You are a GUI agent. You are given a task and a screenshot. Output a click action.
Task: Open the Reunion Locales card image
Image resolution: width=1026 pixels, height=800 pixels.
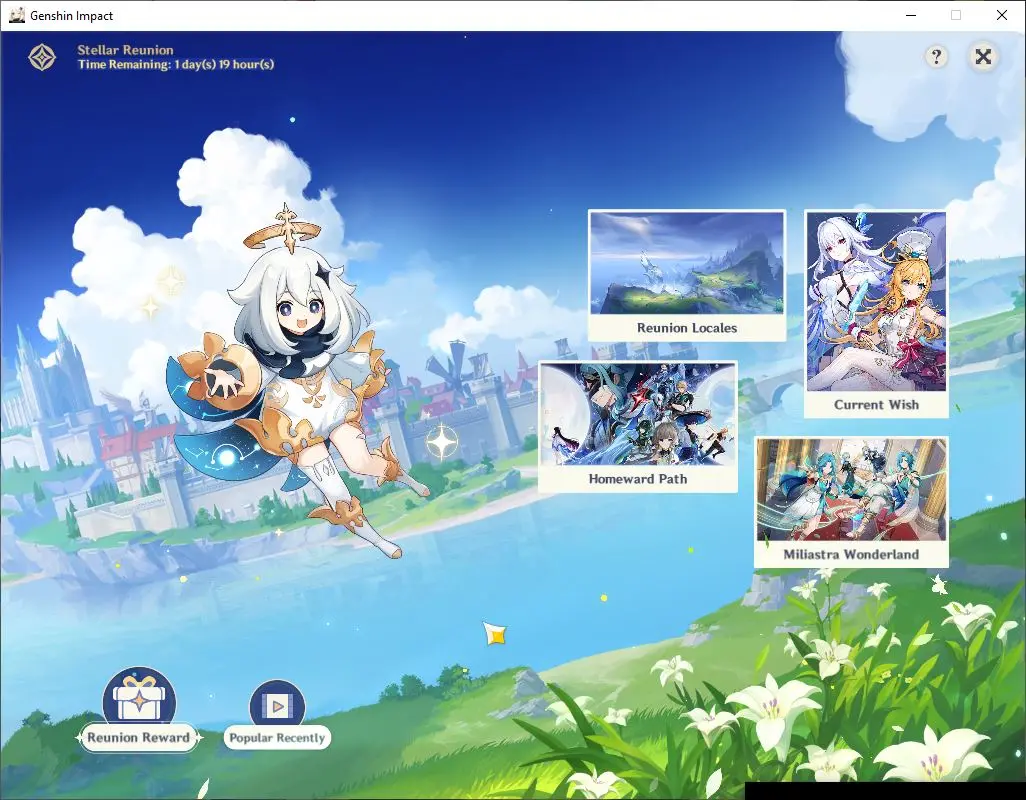coord(687,262)
